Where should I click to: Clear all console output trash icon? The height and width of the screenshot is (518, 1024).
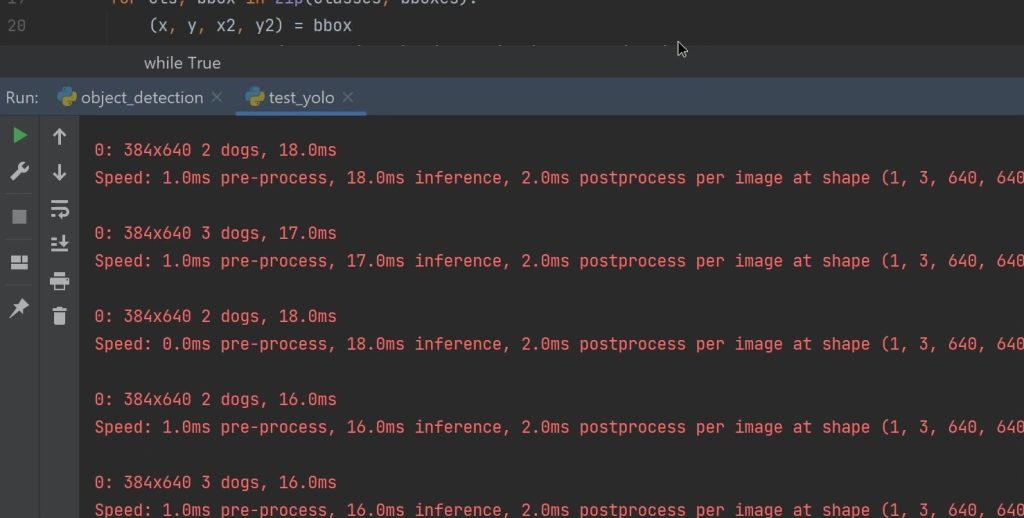tap(59, 316)
